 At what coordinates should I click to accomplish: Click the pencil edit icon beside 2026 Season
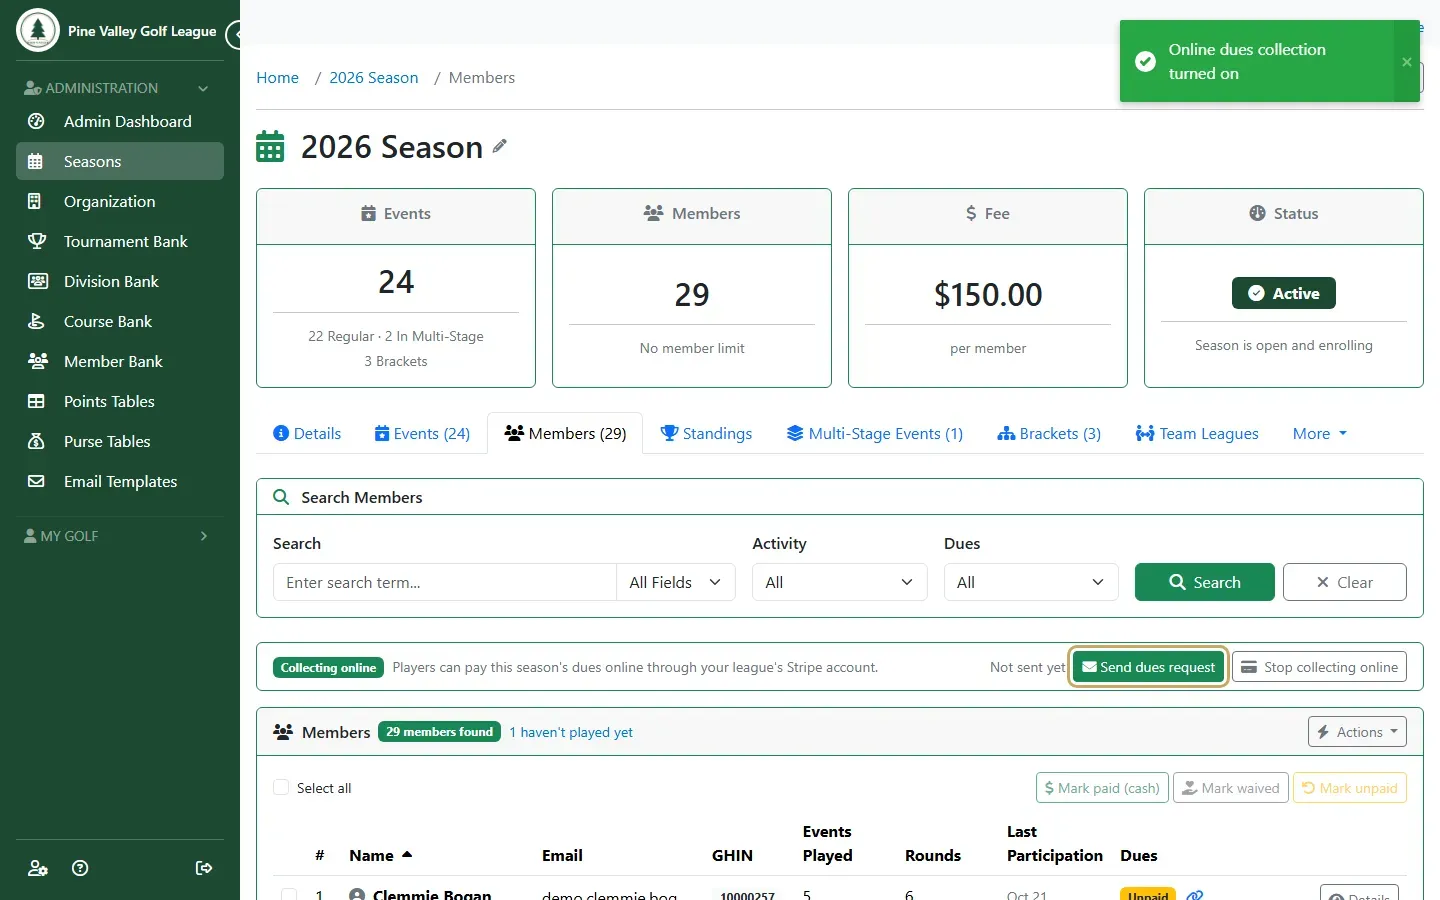coord(500,146)
